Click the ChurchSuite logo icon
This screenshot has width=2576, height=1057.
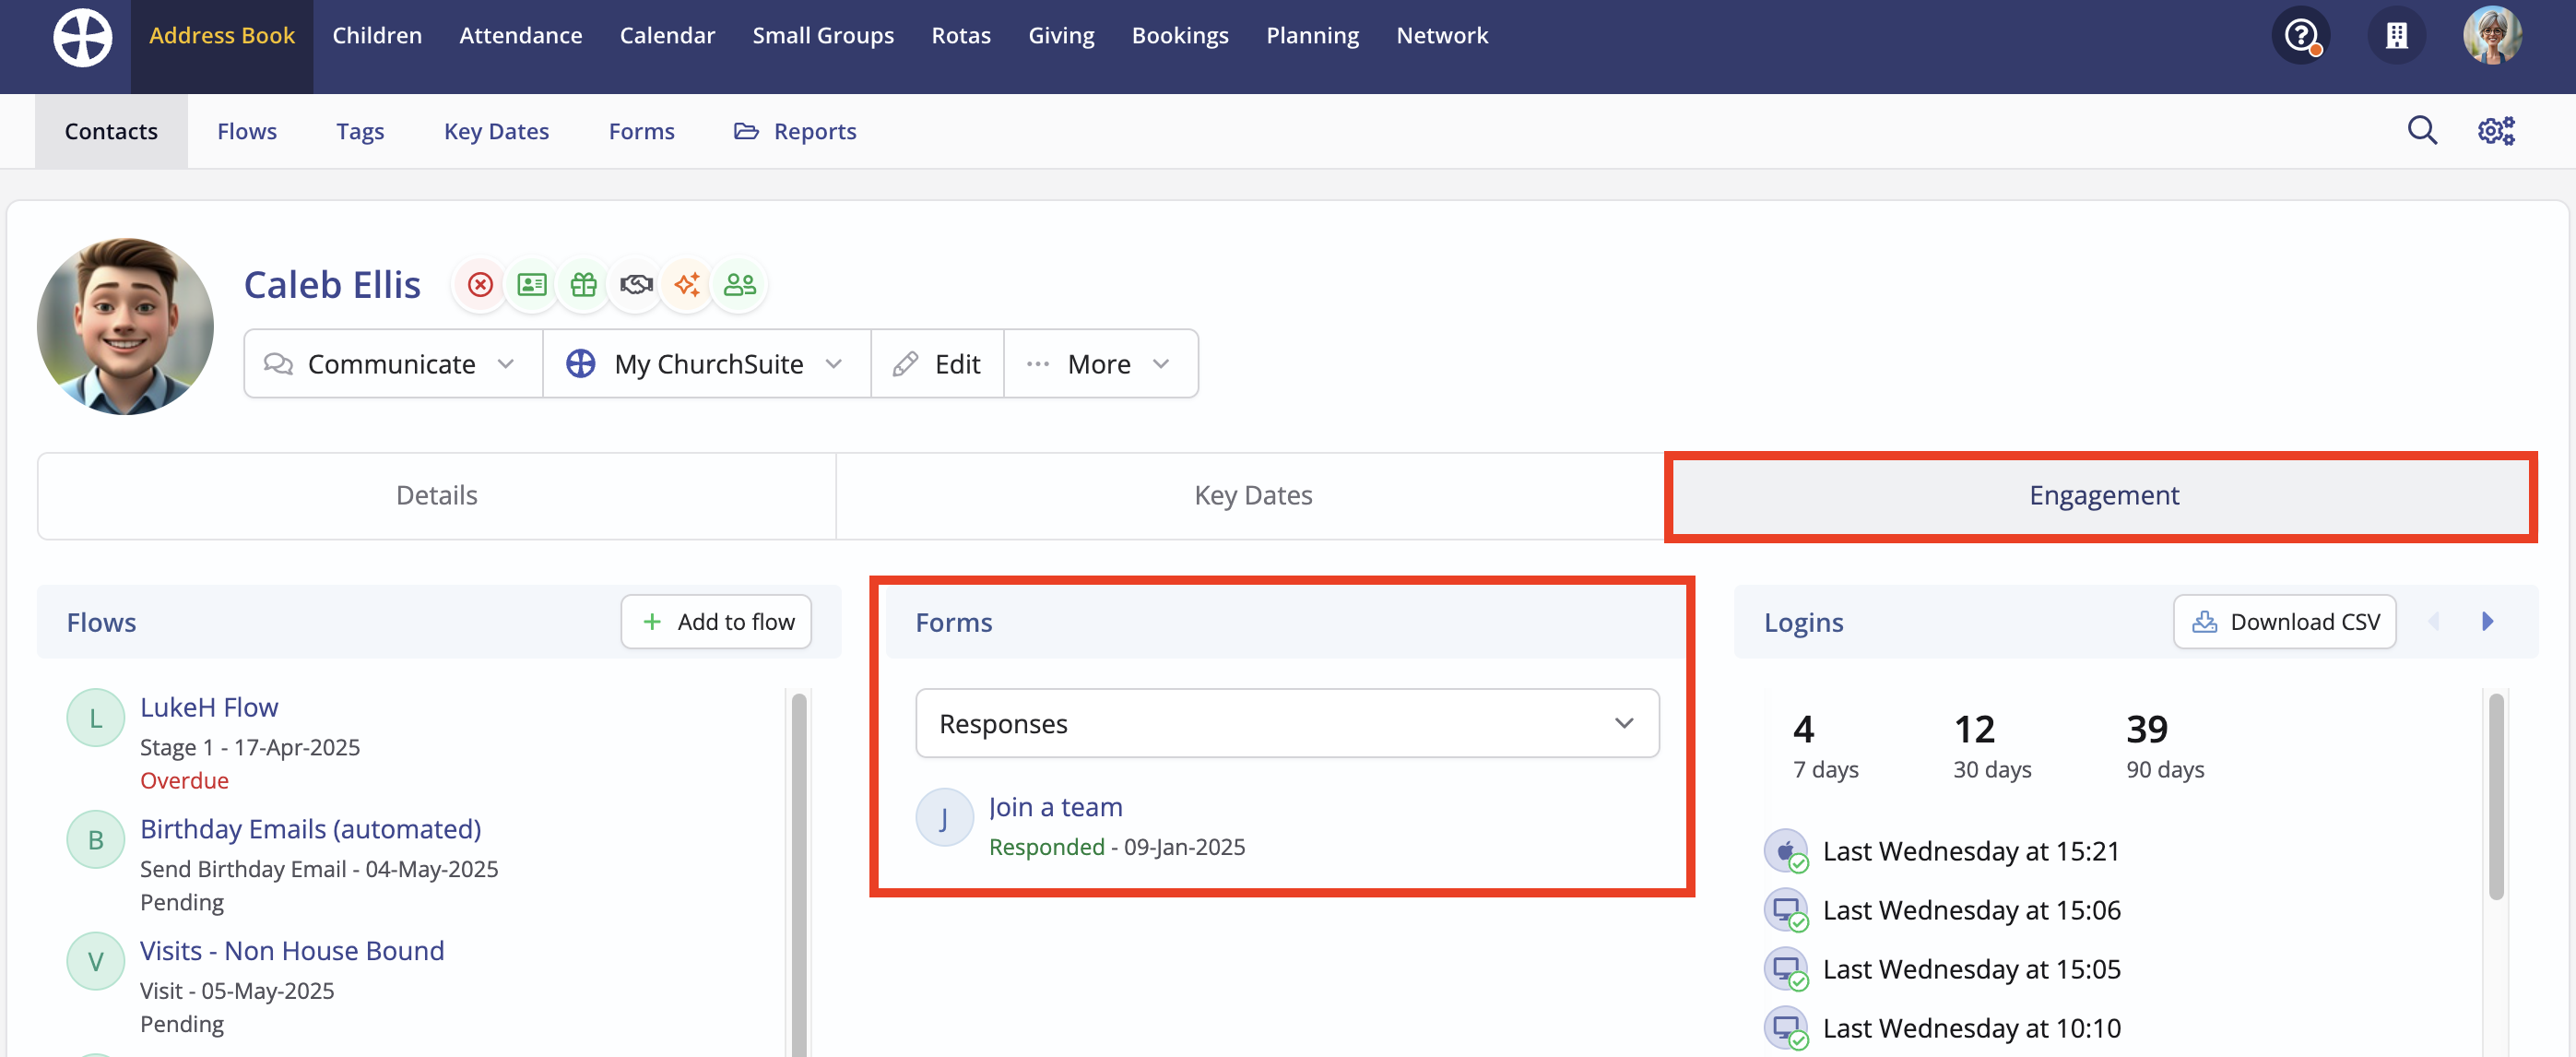[x=83, y=37]
